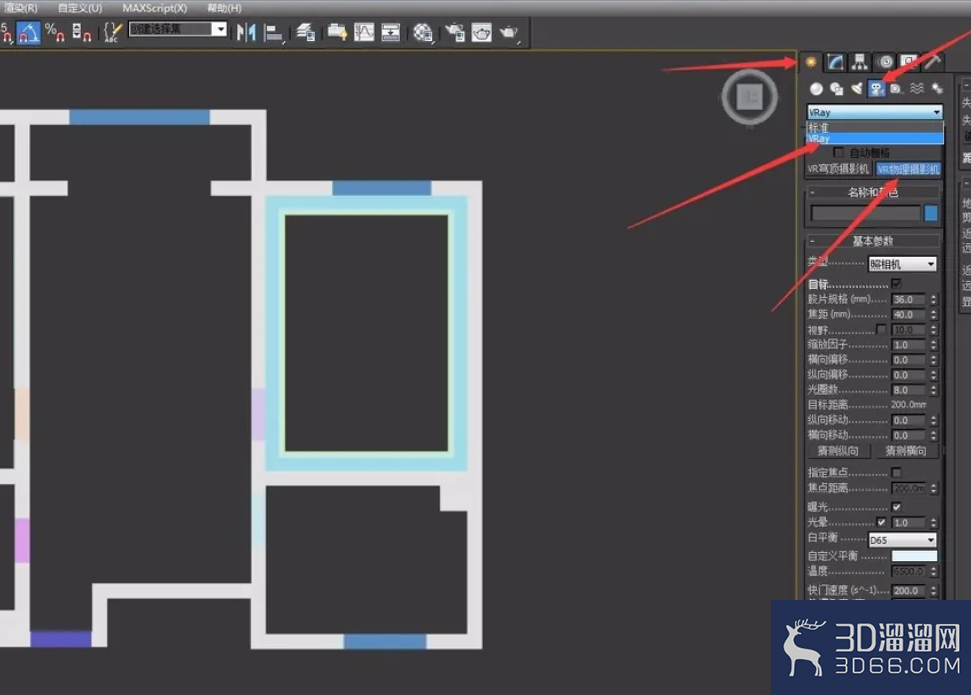Open the layer manager

305,32
